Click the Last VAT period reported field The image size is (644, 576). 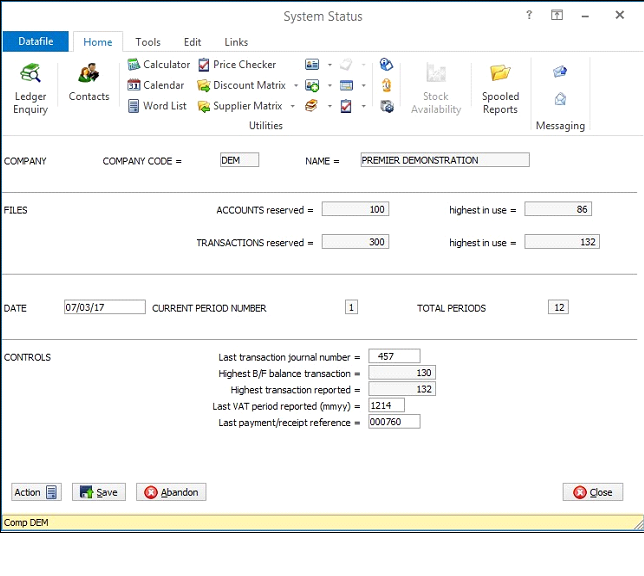[x=386, y=406]
